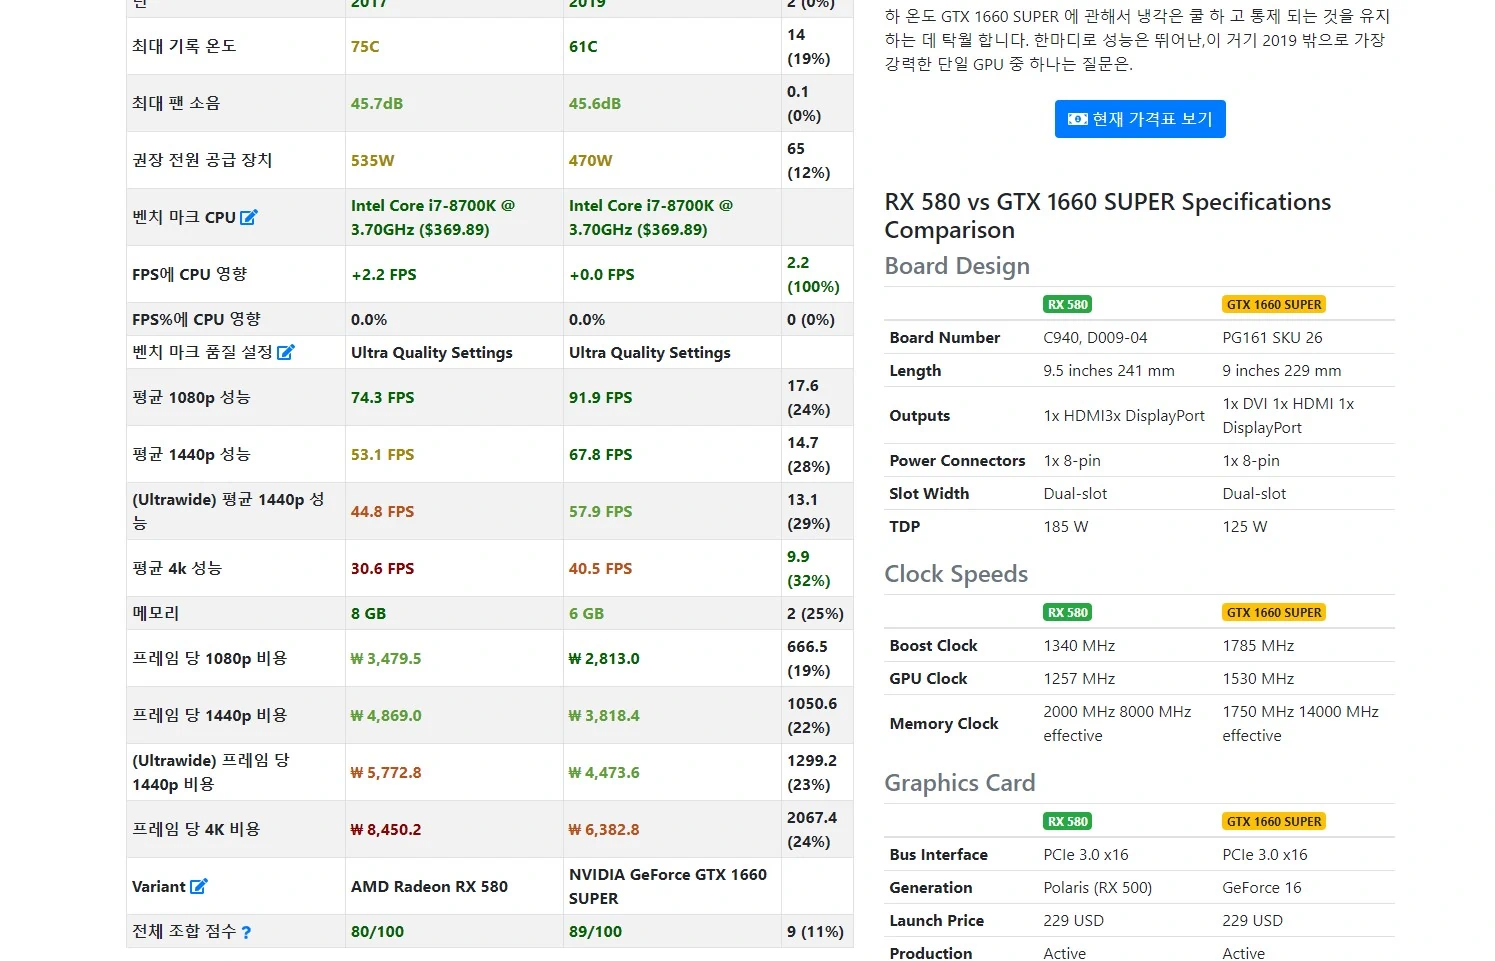Click question mark beside 전체 조합 점수
The image size is (1495, 961).
(246, 932)
